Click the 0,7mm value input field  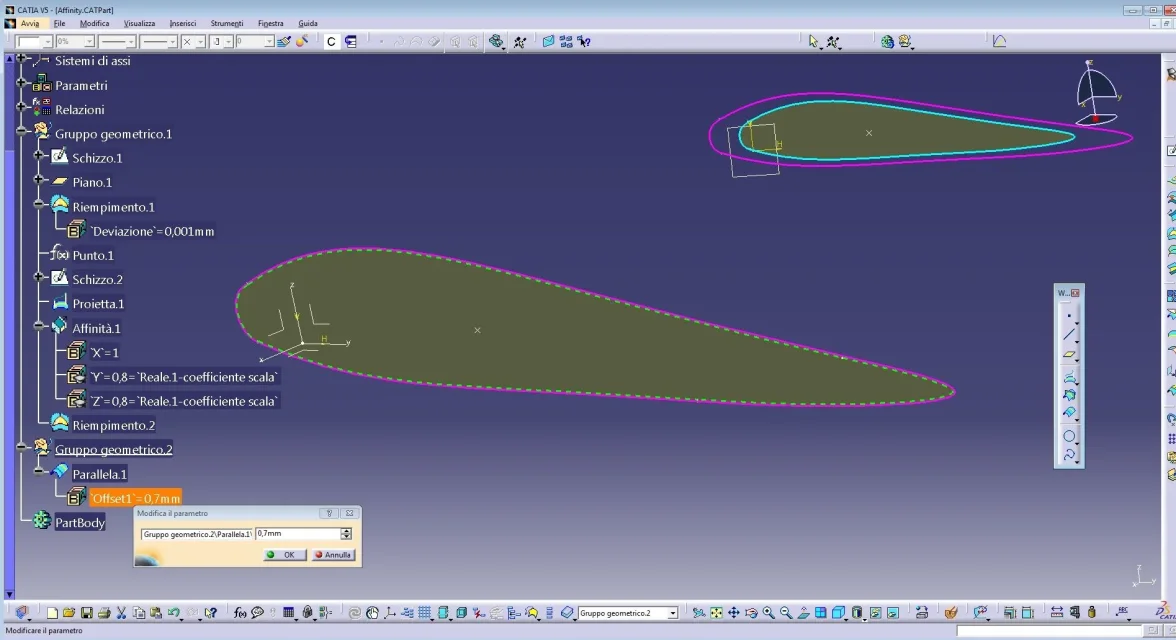[298, 533]
